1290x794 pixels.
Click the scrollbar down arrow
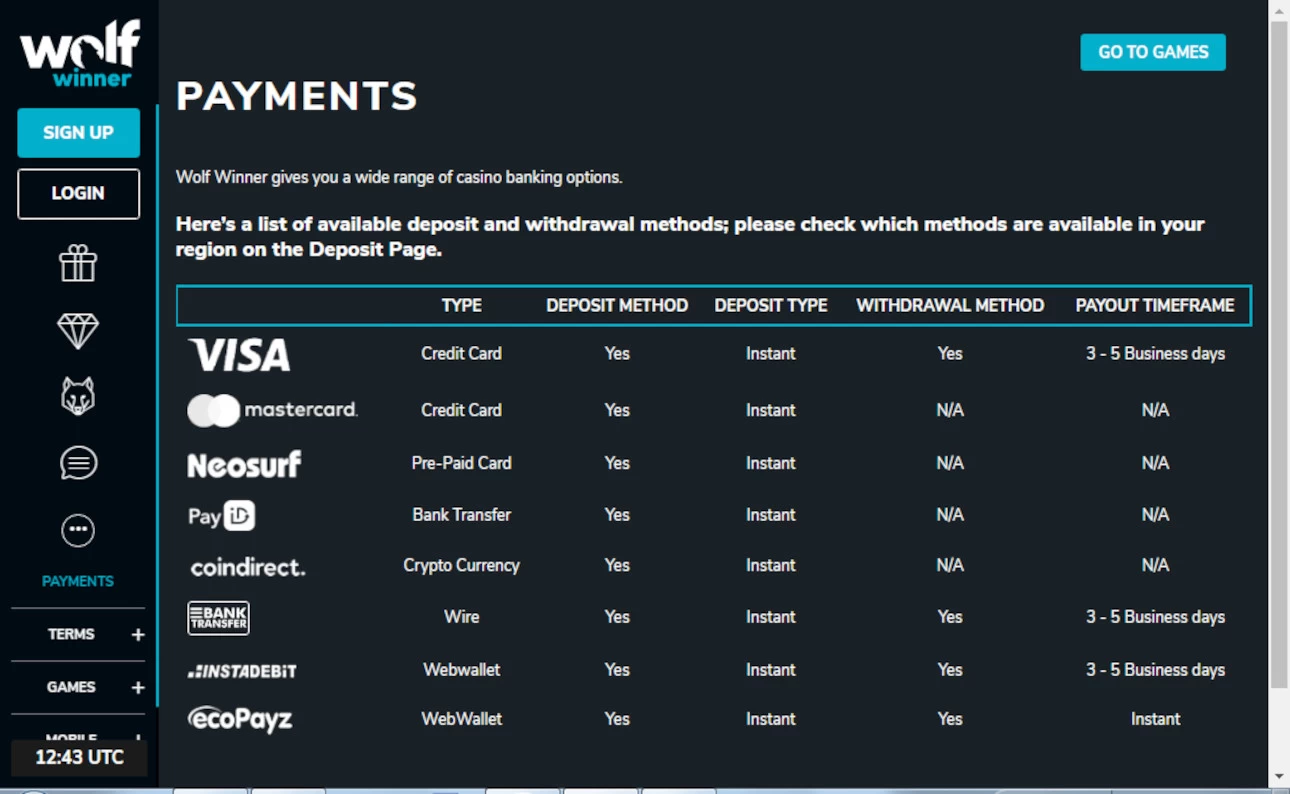[1279, 777]
